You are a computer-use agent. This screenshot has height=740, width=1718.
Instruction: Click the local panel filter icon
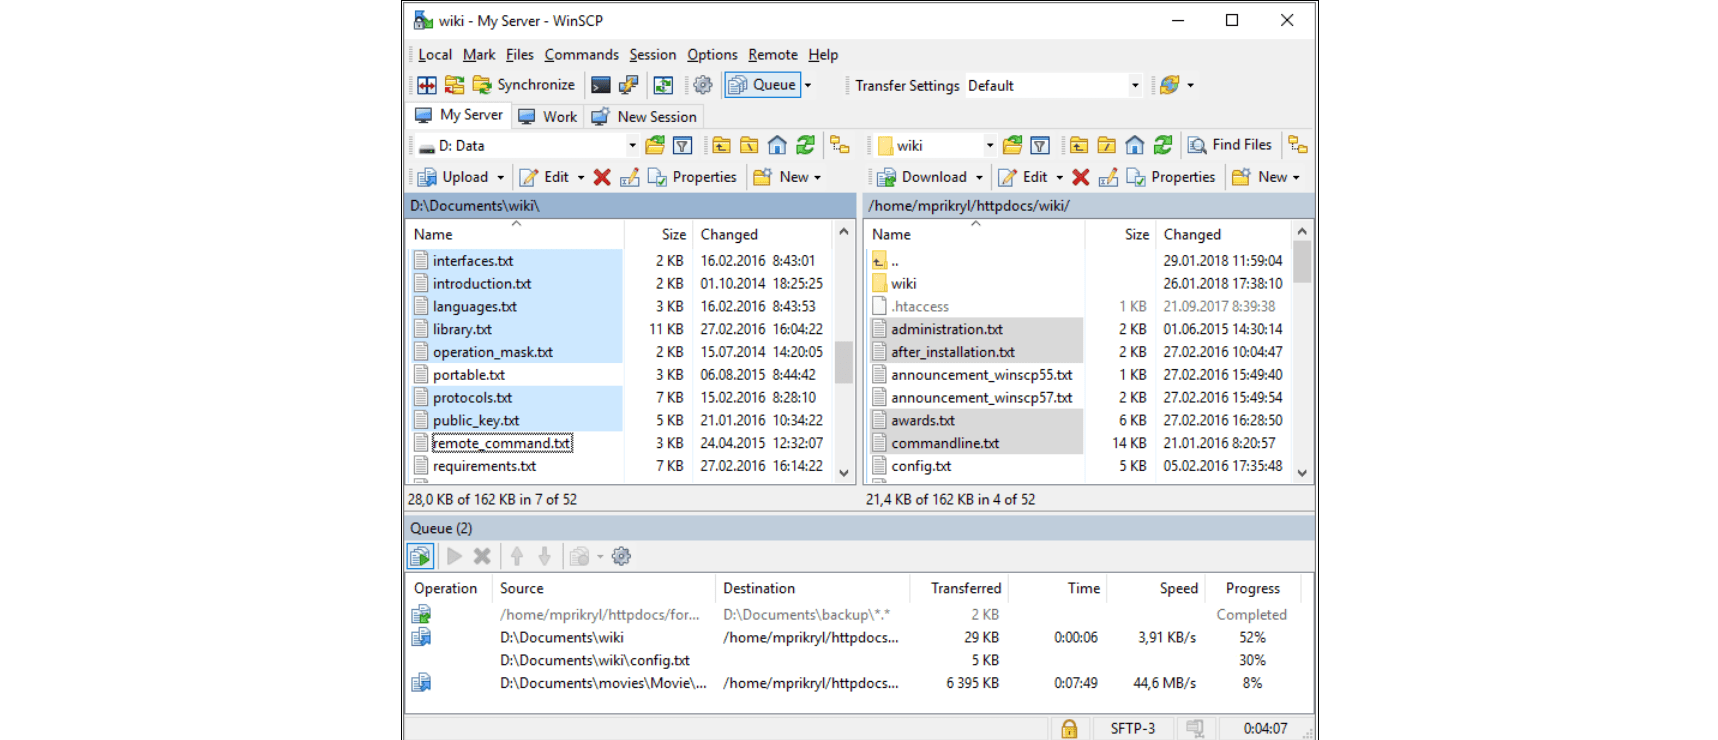click(683, 146)
